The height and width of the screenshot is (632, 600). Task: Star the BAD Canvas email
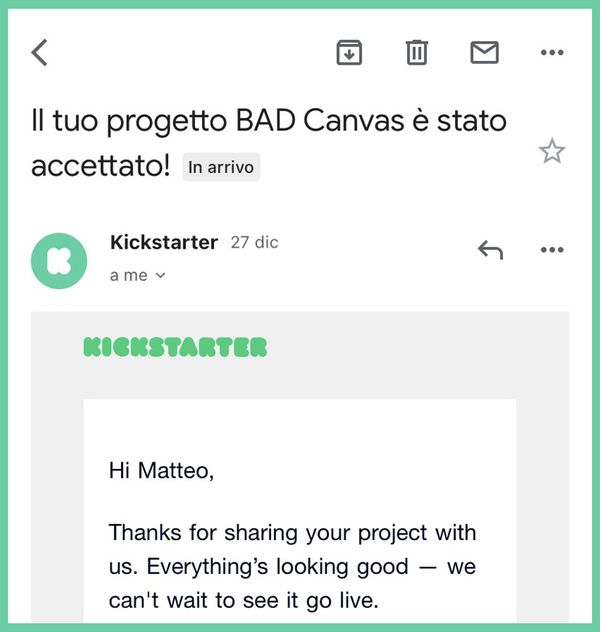[552, 151]
